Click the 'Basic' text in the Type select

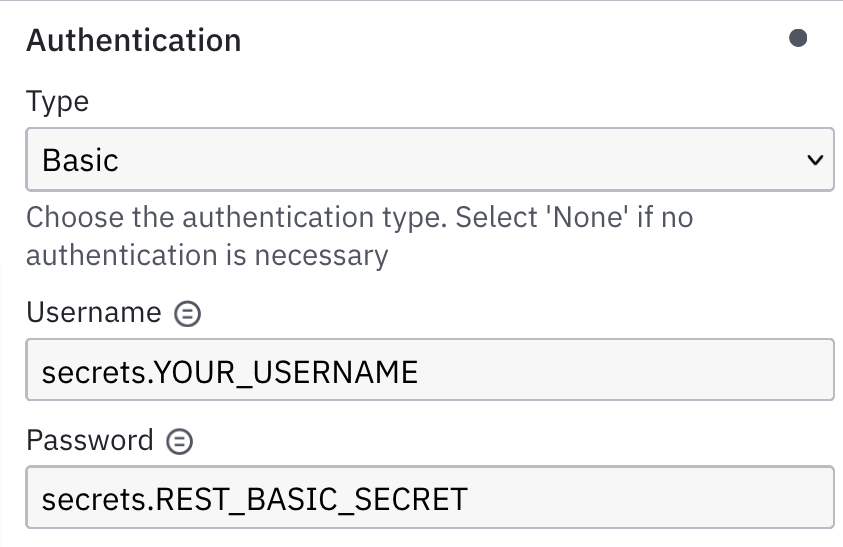pos(80,160)
